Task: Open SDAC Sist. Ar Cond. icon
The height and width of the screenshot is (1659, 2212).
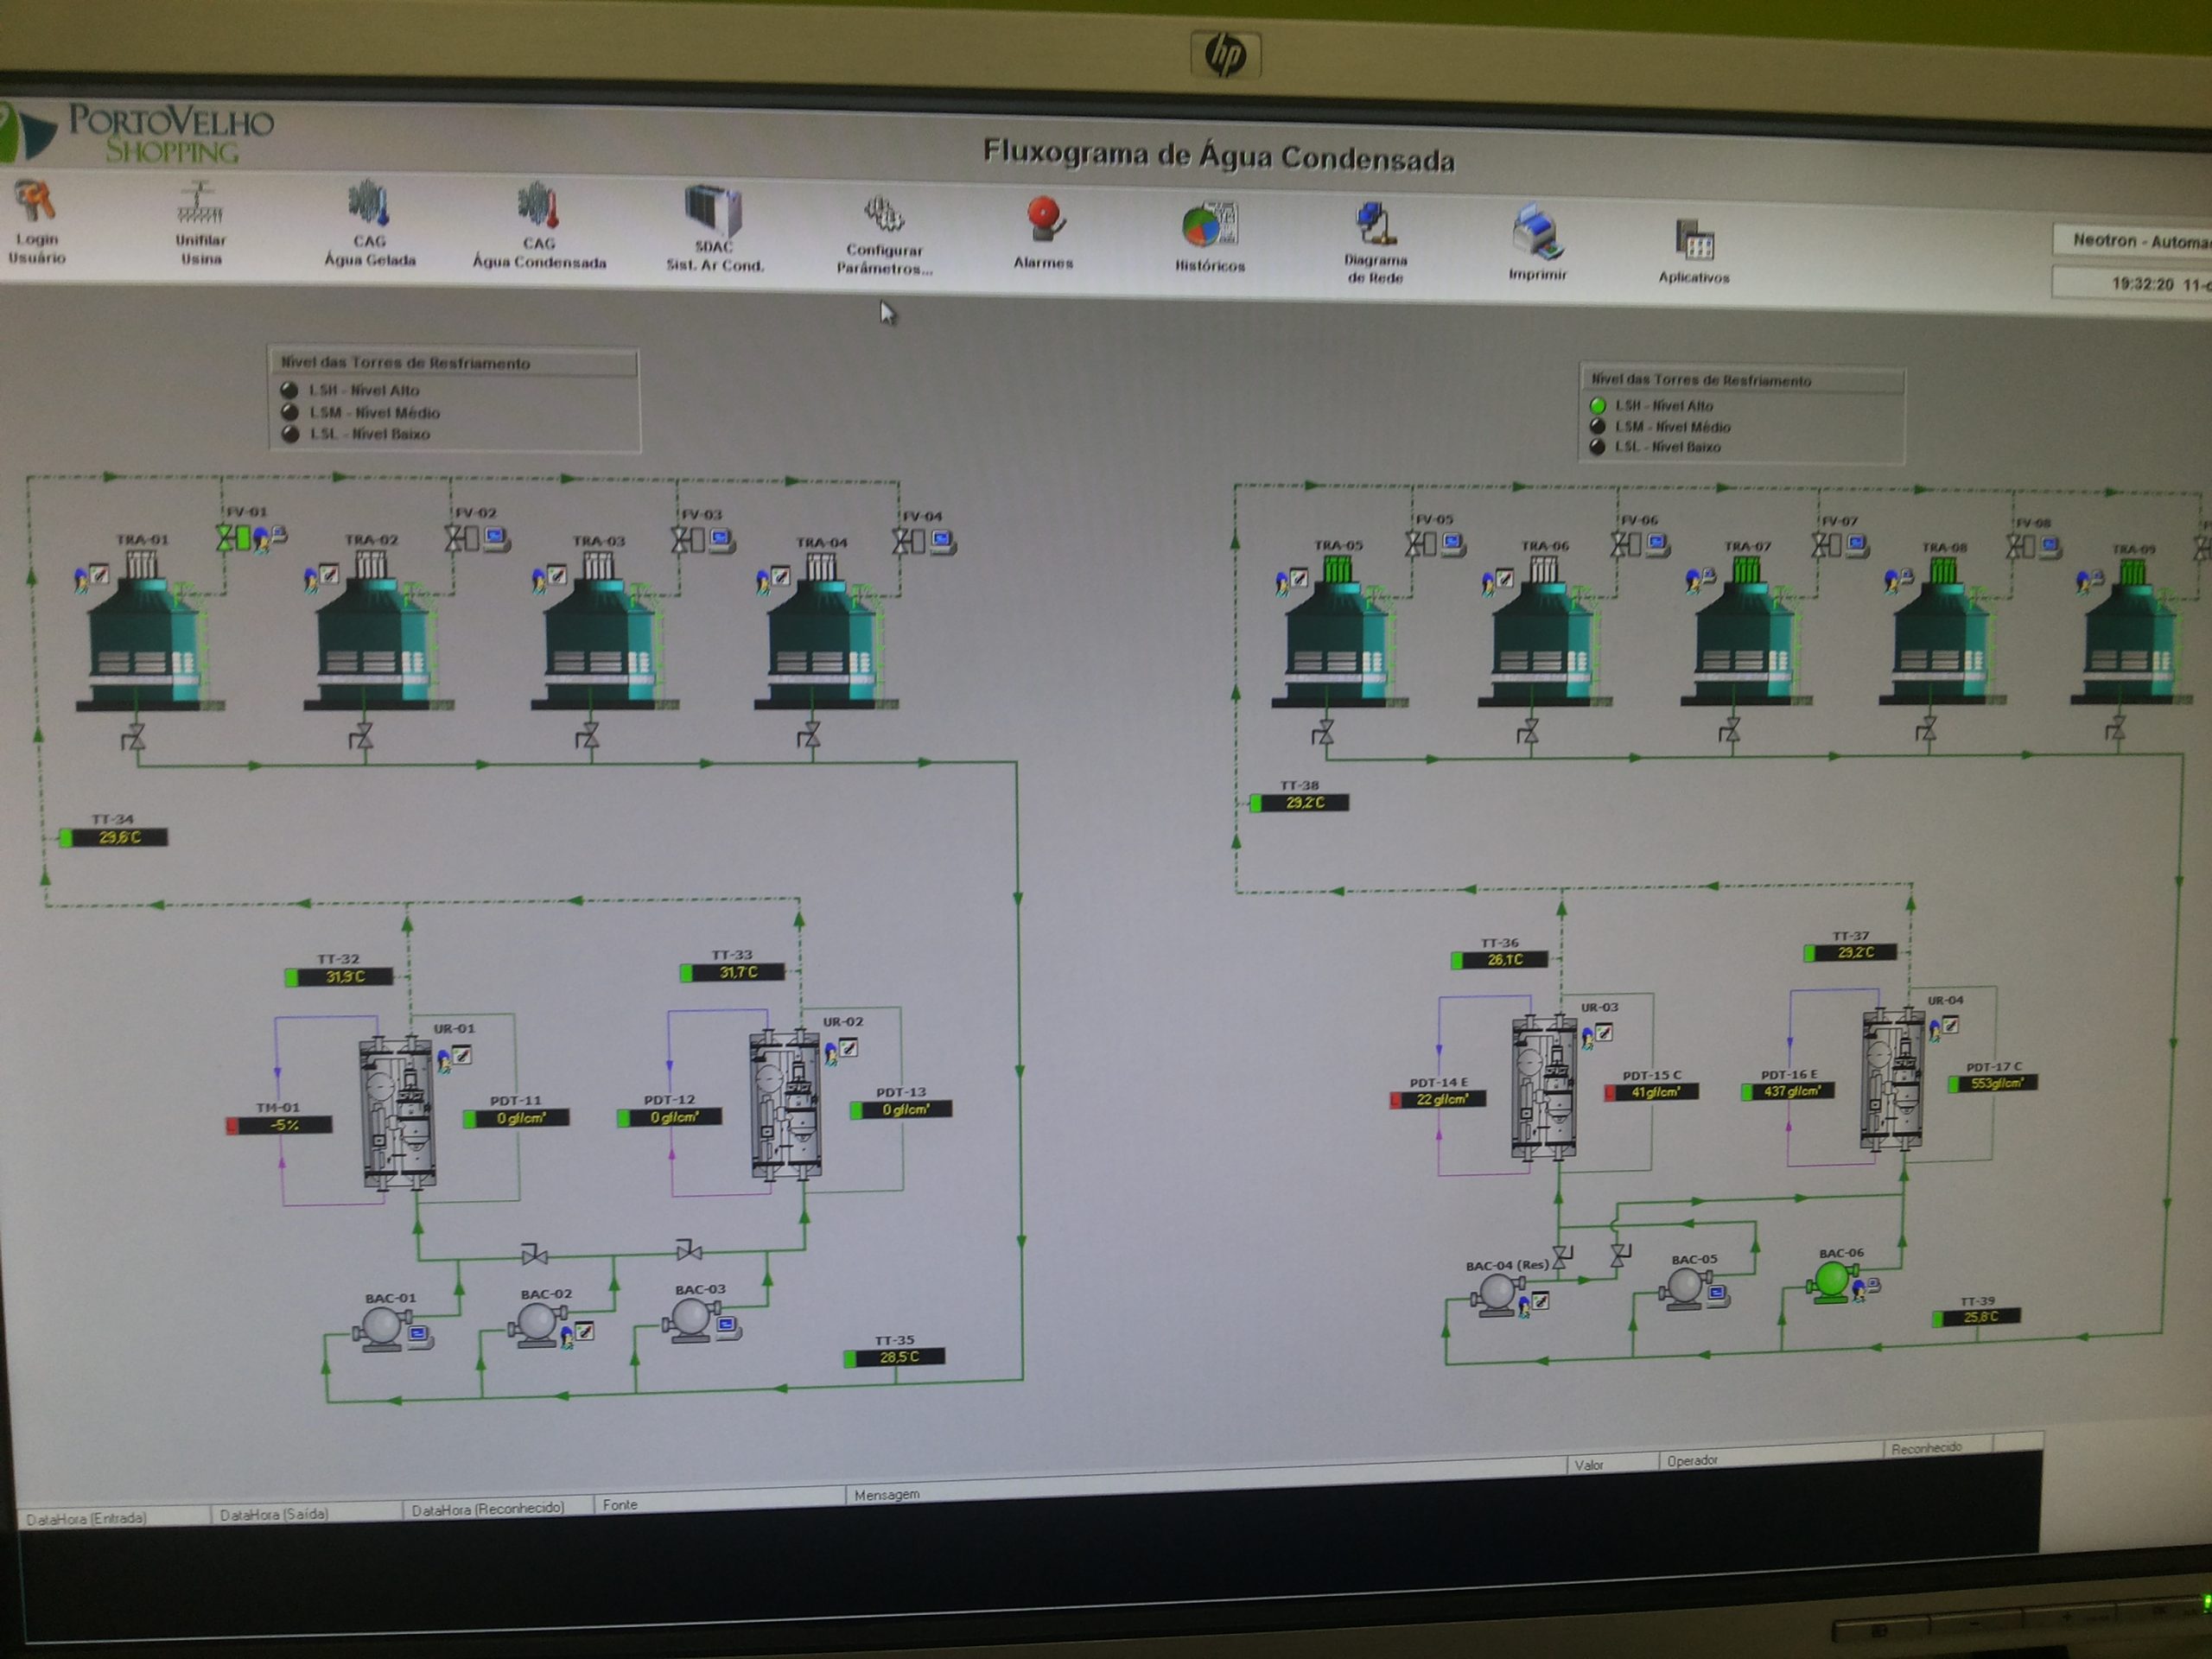Action: tap(713, 211)
